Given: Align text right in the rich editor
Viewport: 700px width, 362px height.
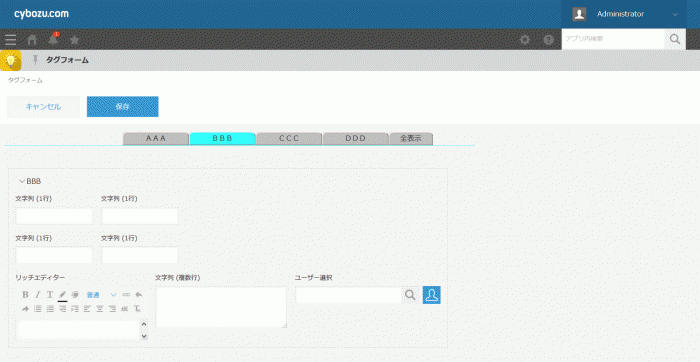Looking at the screenshot, I should click(x=112, y=308).
